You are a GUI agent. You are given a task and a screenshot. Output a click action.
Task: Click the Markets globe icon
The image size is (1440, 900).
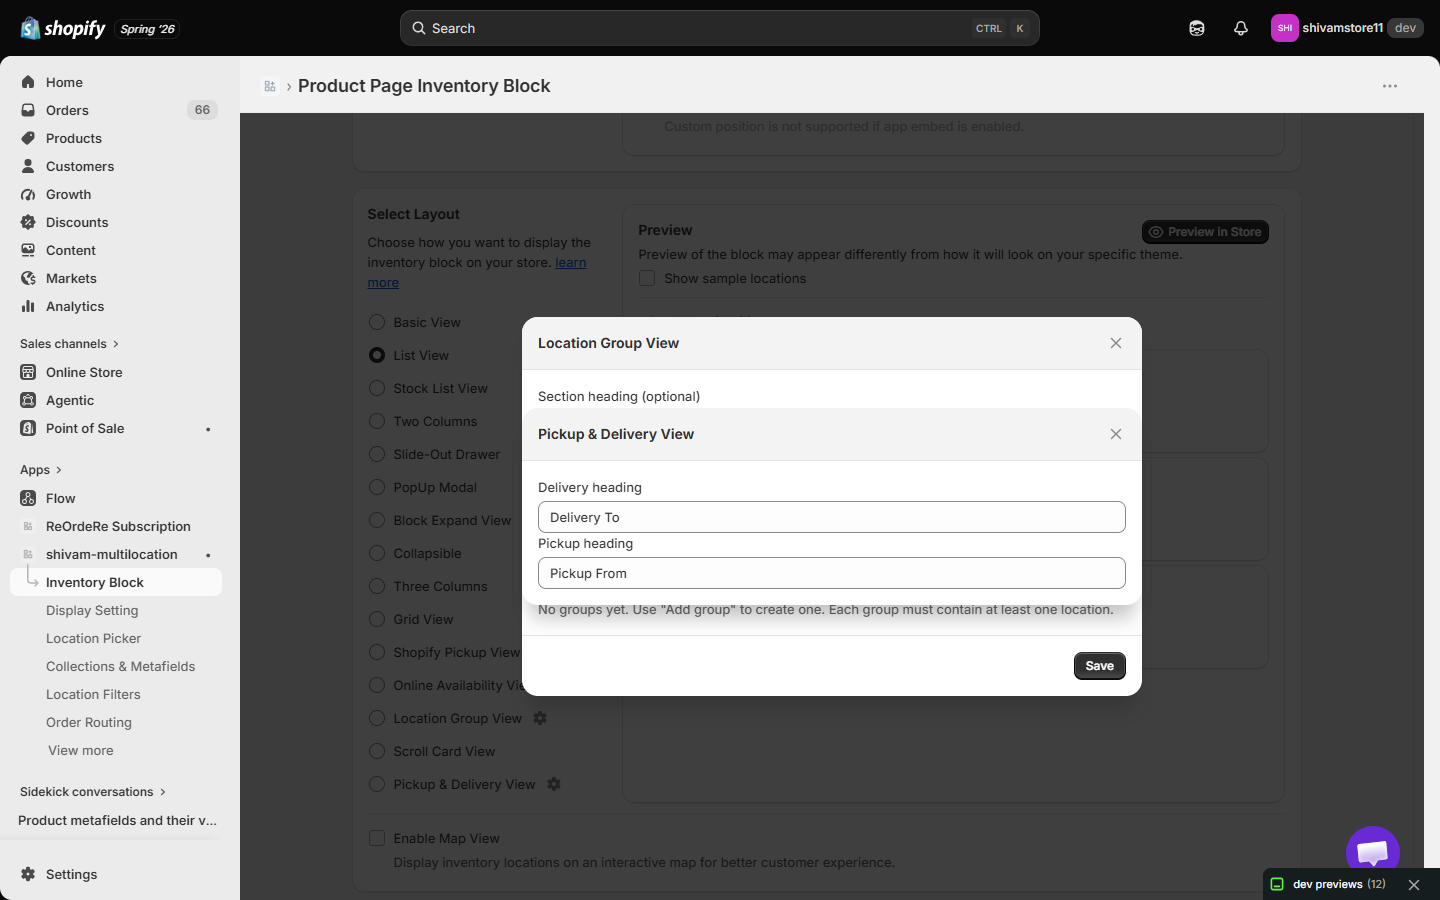coord(28,278)
